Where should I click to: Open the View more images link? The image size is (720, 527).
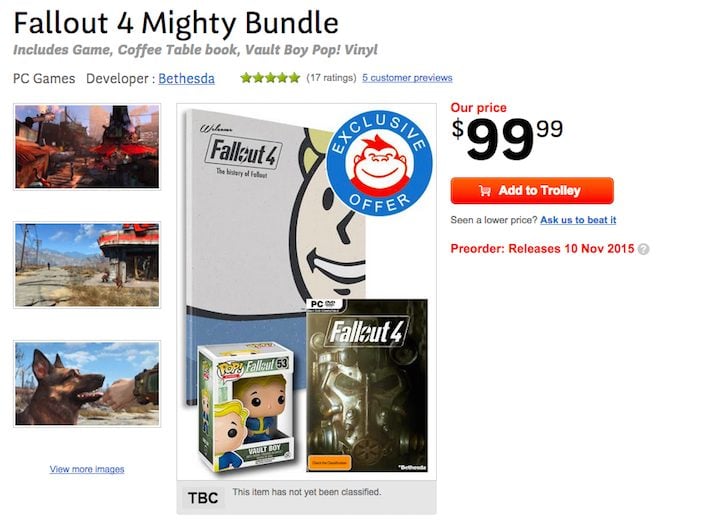tap(87, 469)
